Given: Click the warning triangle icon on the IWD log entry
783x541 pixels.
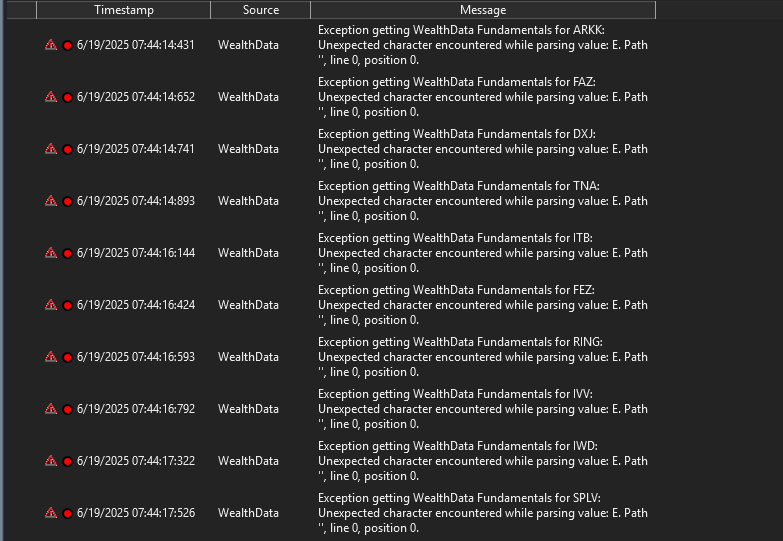Looking at the screenshot, I should coord(51,461).
